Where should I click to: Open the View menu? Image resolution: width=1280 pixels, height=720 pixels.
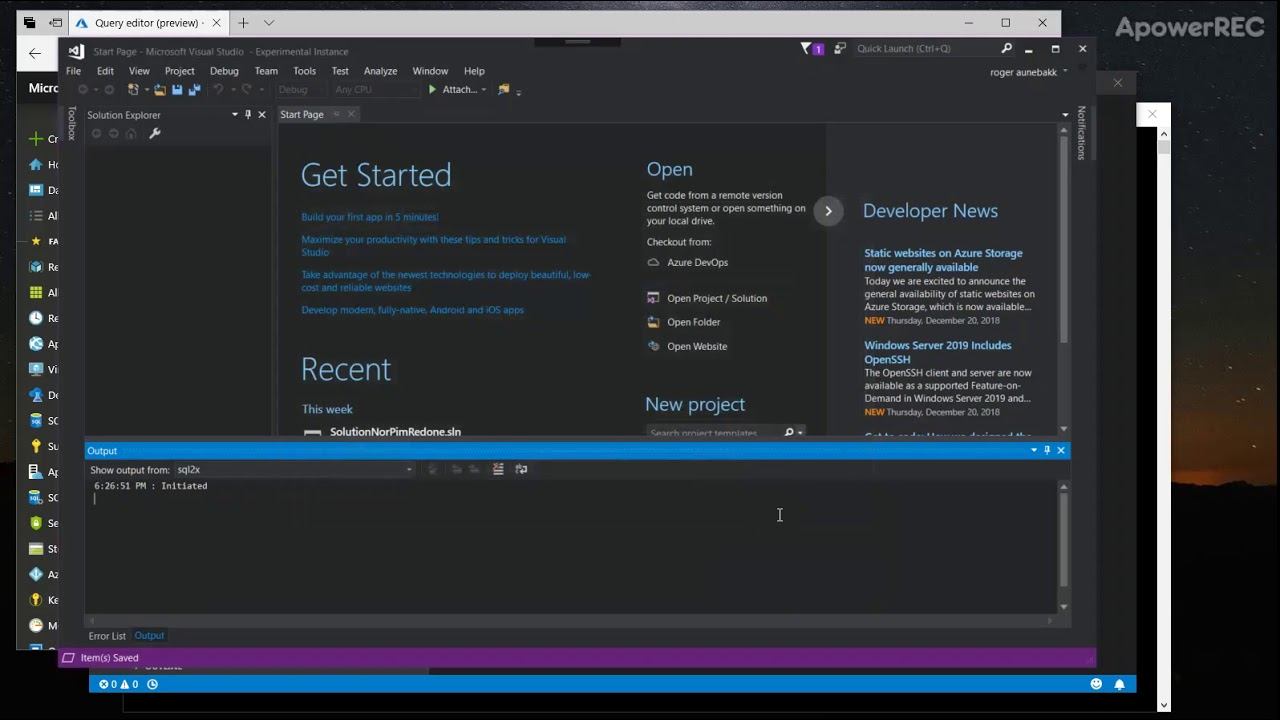[x=139, y=71]
